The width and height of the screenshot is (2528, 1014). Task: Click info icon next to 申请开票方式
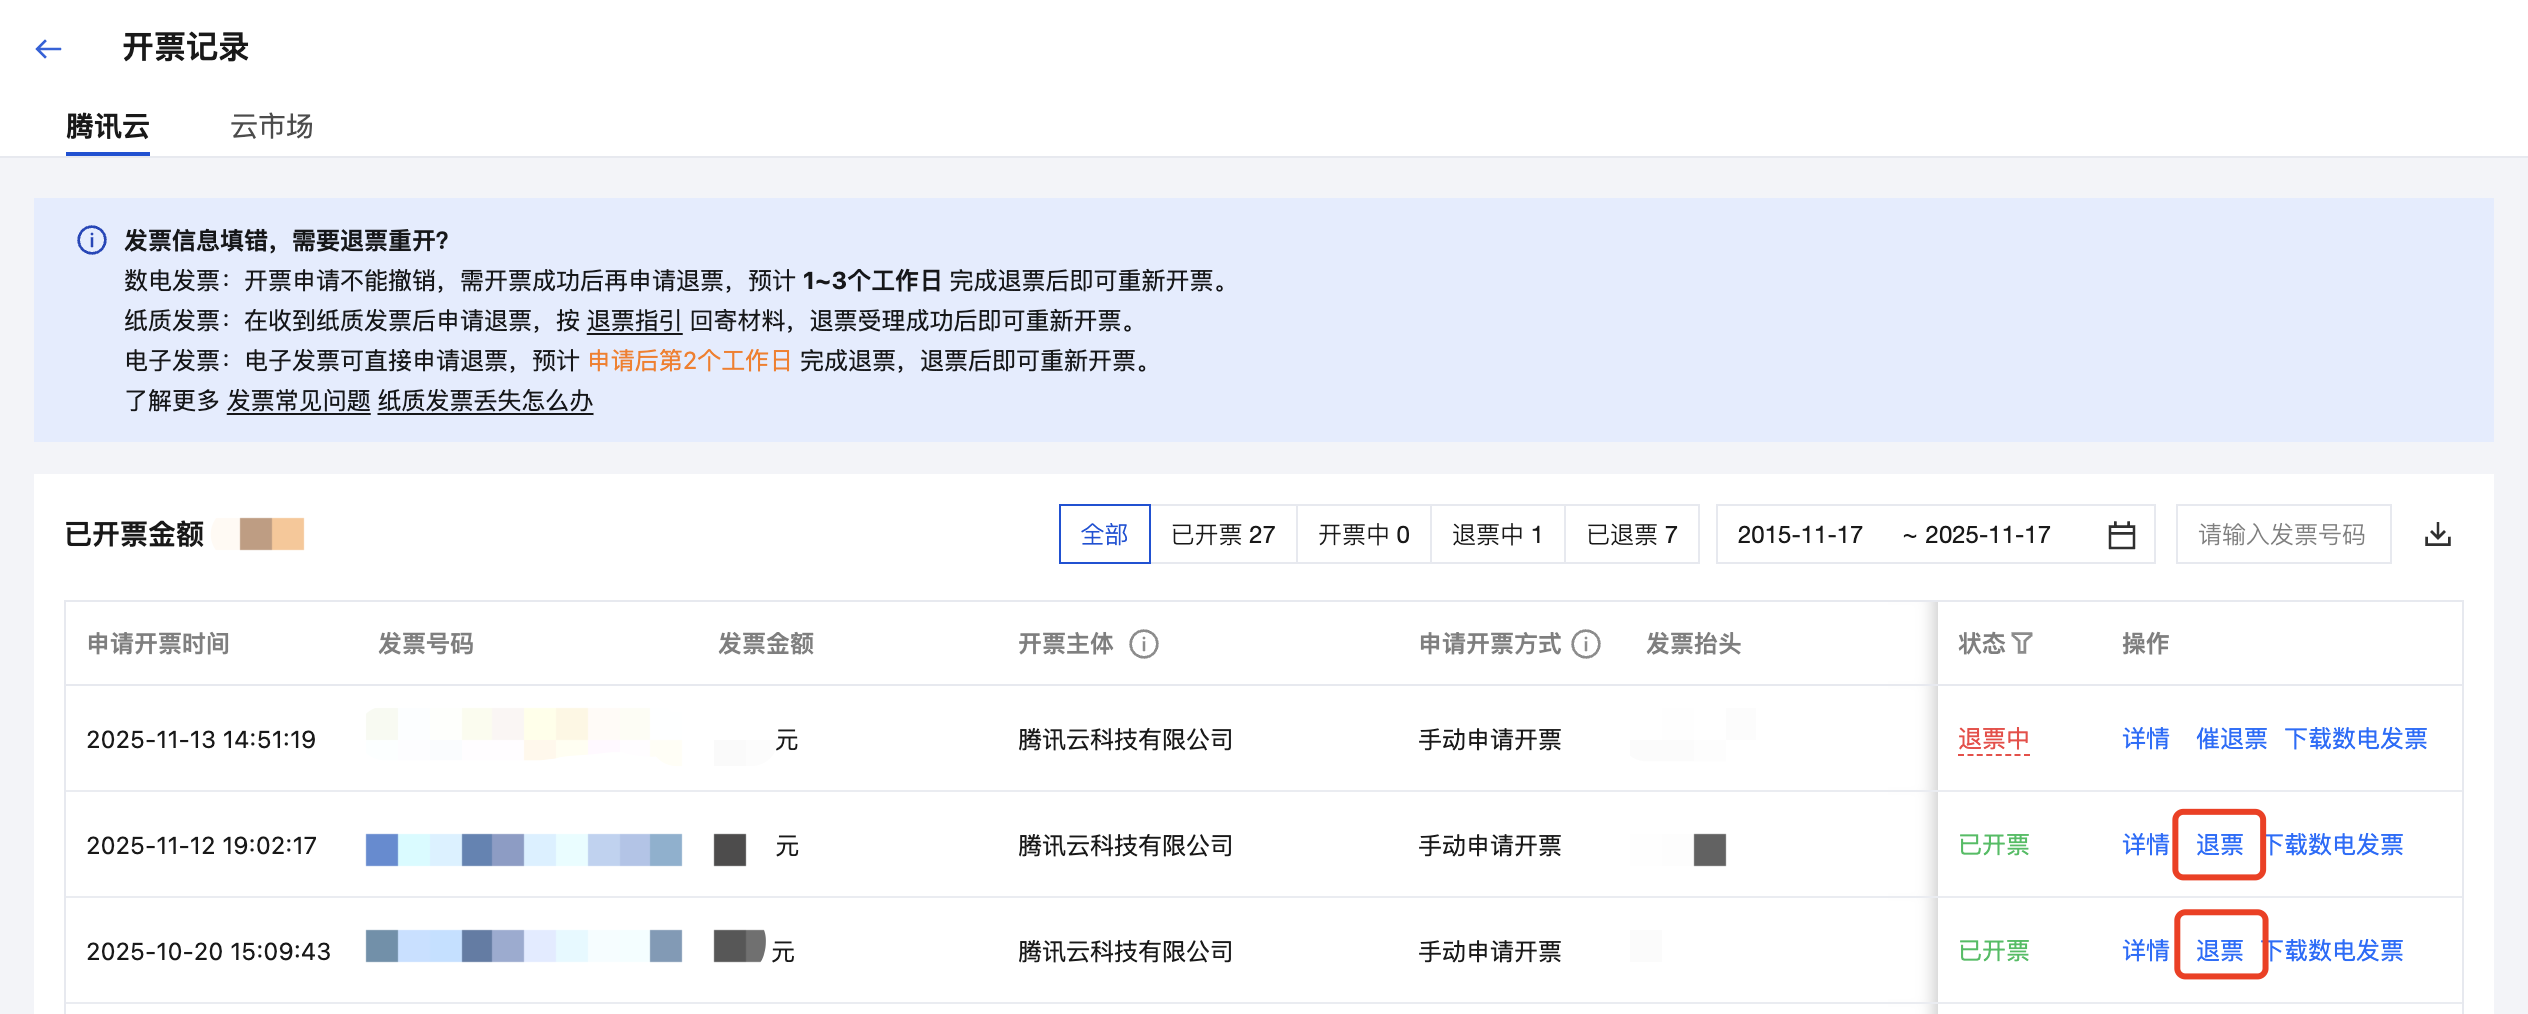tap(1586, 644)
